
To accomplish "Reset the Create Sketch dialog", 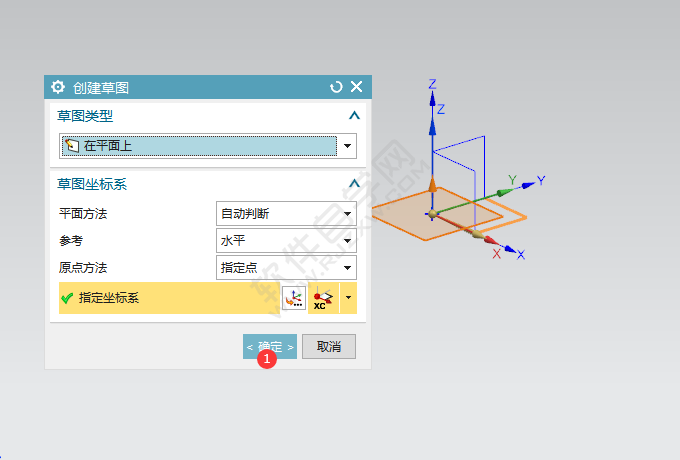I will pyautogui.click(x=336, y=87).
